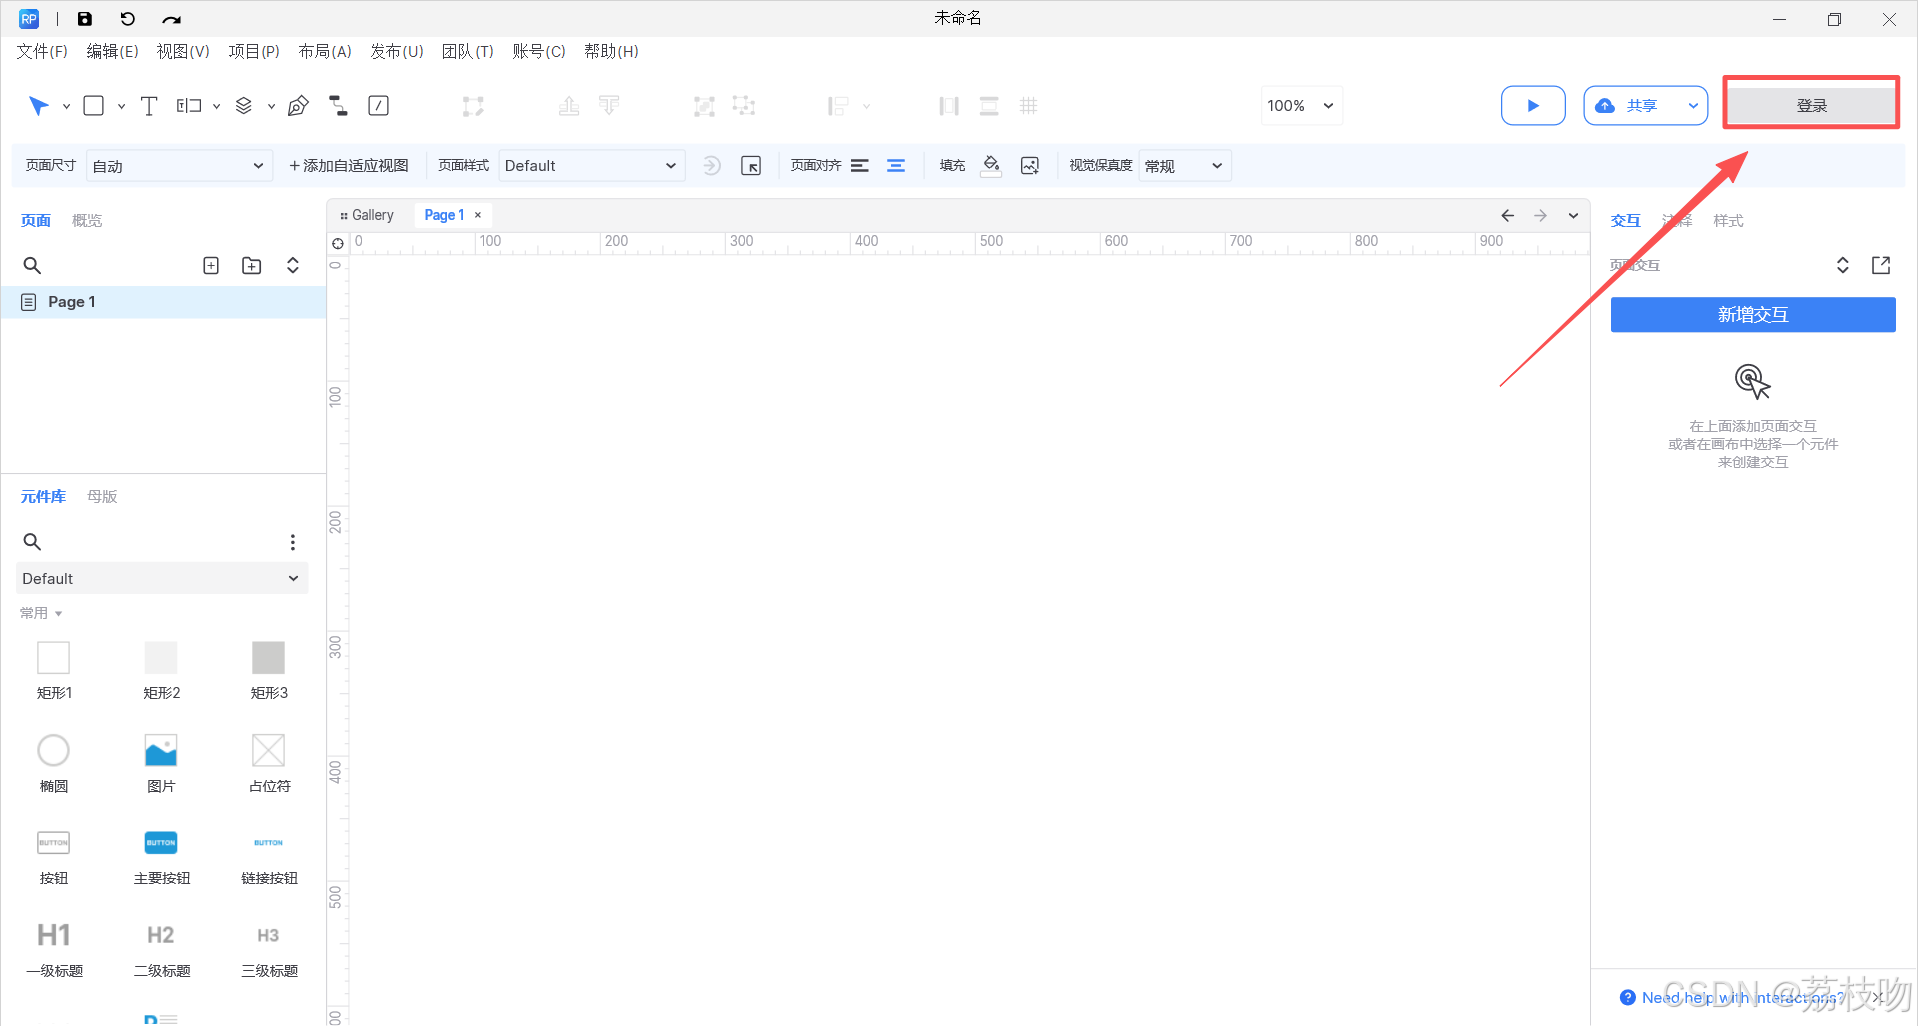Open the 页面样式 Default dropdown
Image resolution: width=1918 pixels, height=1026 pixels.
click(x=591, y=166)
